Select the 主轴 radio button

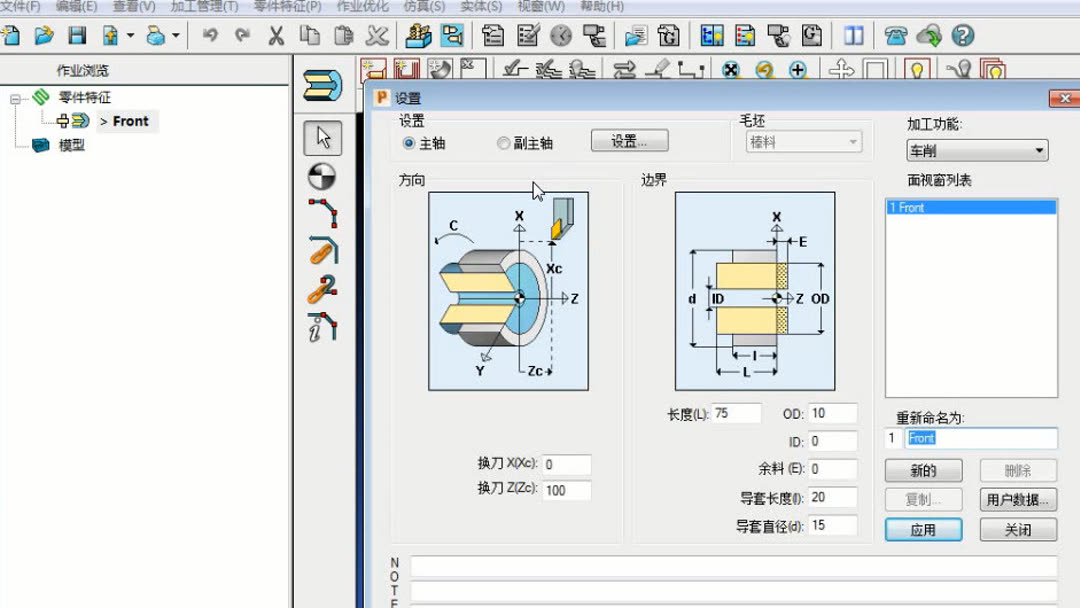[x=410, y=143]
